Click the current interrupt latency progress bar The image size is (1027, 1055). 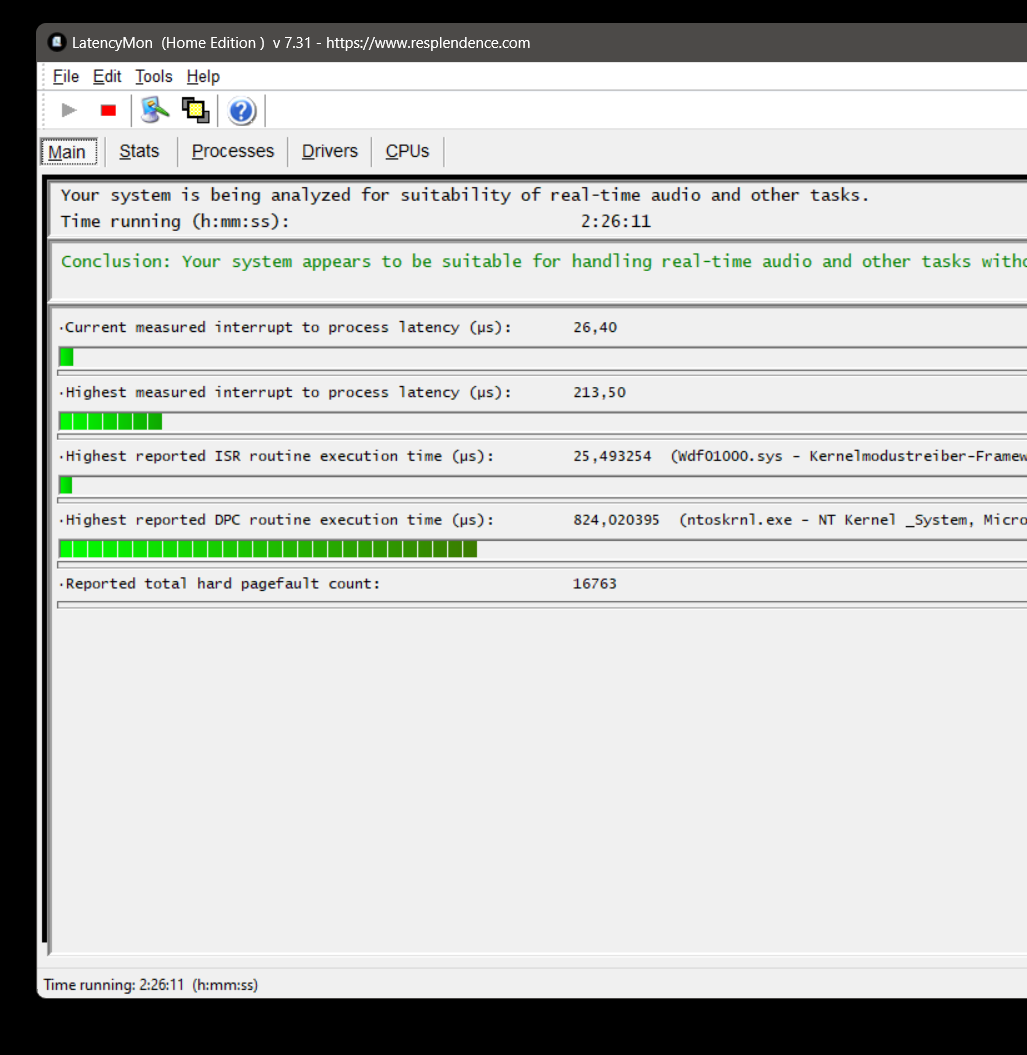[x=542, y=357]
